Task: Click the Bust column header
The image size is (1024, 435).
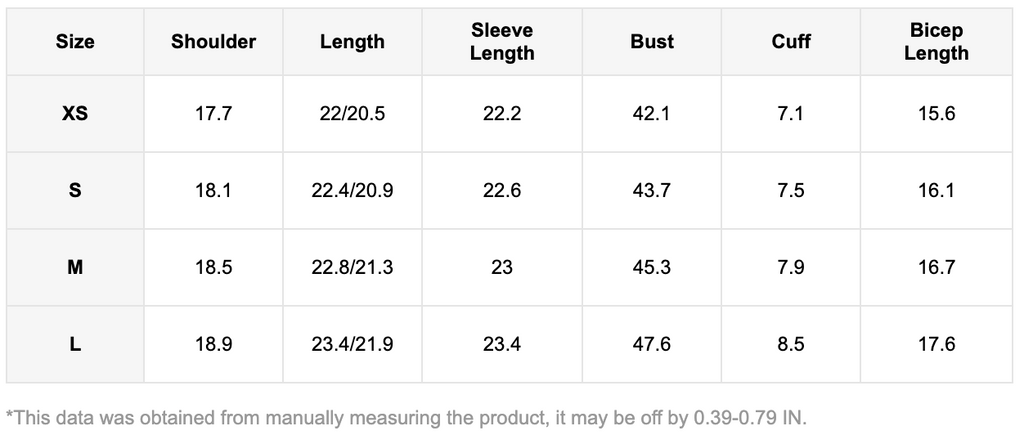Action: [x=652, y=42]
